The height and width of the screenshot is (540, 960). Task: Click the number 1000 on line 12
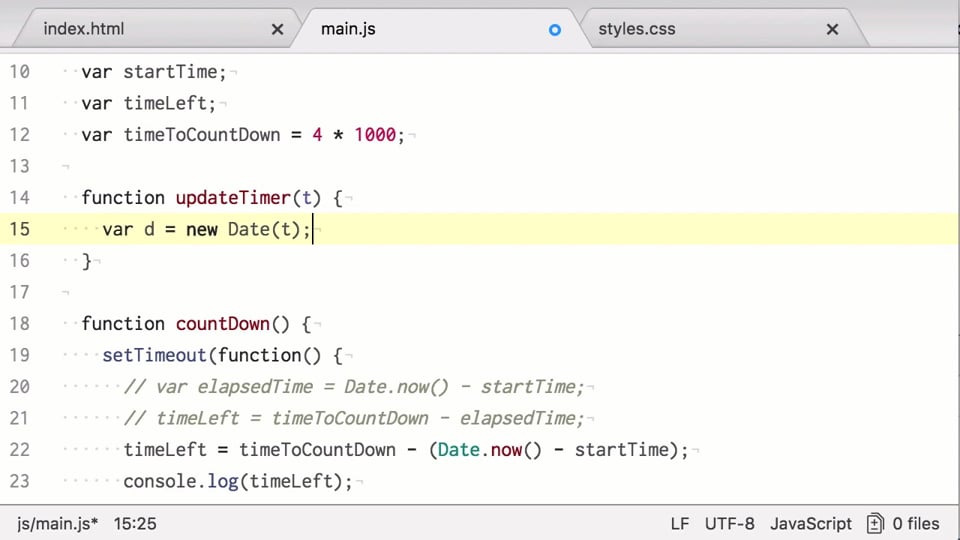(375, 135)
